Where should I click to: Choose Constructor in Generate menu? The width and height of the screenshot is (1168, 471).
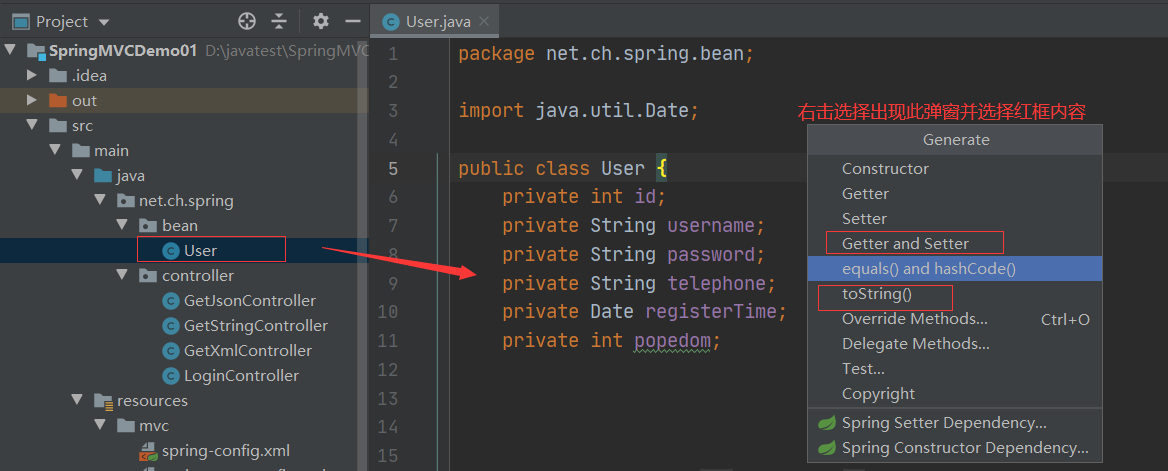point(954,168)
